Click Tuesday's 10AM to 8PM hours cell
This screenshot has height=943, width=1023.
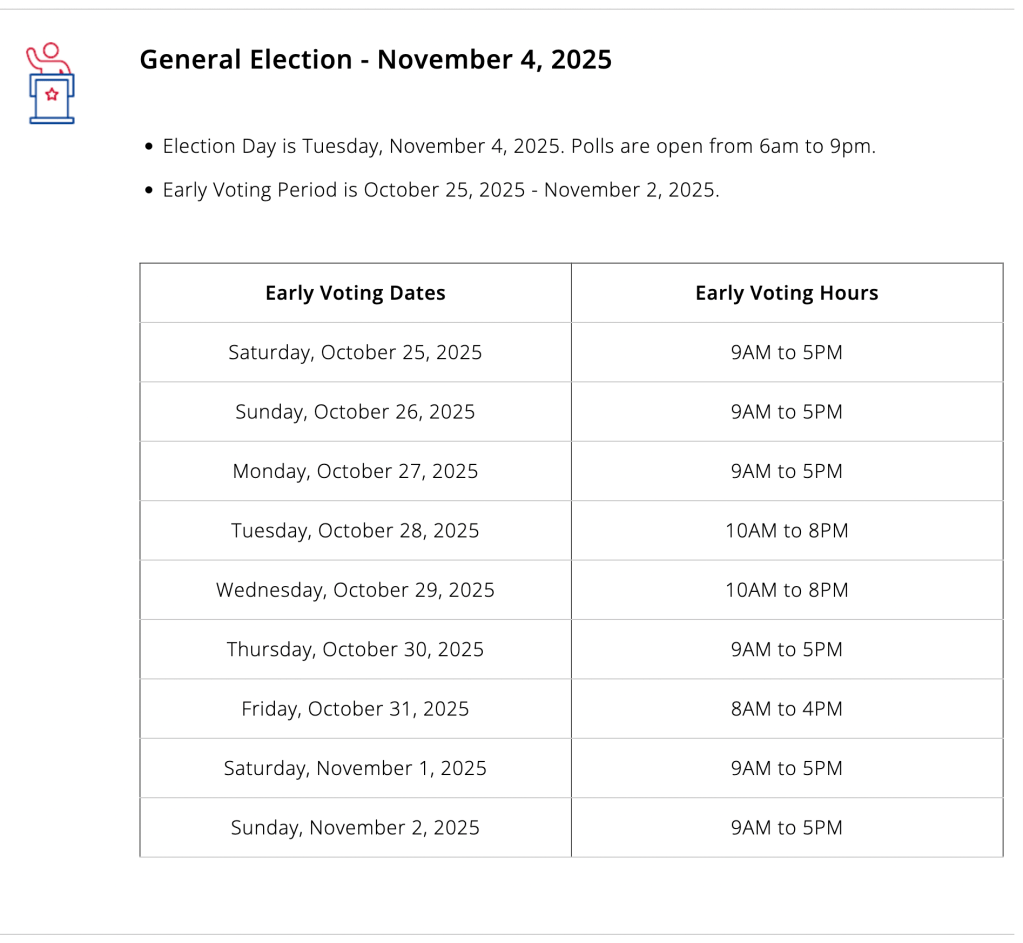[786, 530]
